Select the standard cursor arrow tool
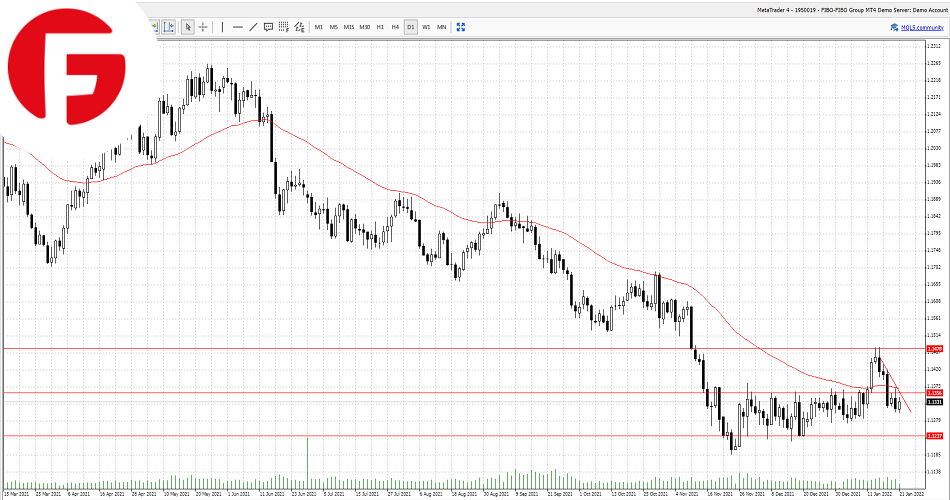The image size is (950, 500). point(188,27)
